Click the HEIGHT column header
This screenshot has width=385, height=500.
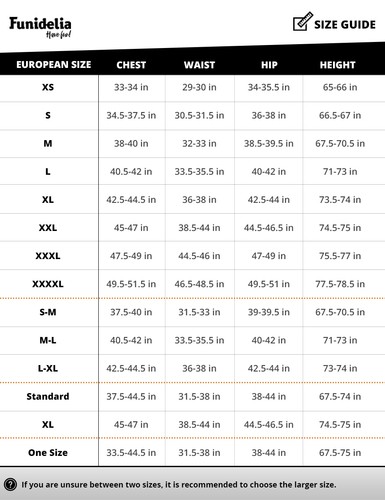point(338,65)
